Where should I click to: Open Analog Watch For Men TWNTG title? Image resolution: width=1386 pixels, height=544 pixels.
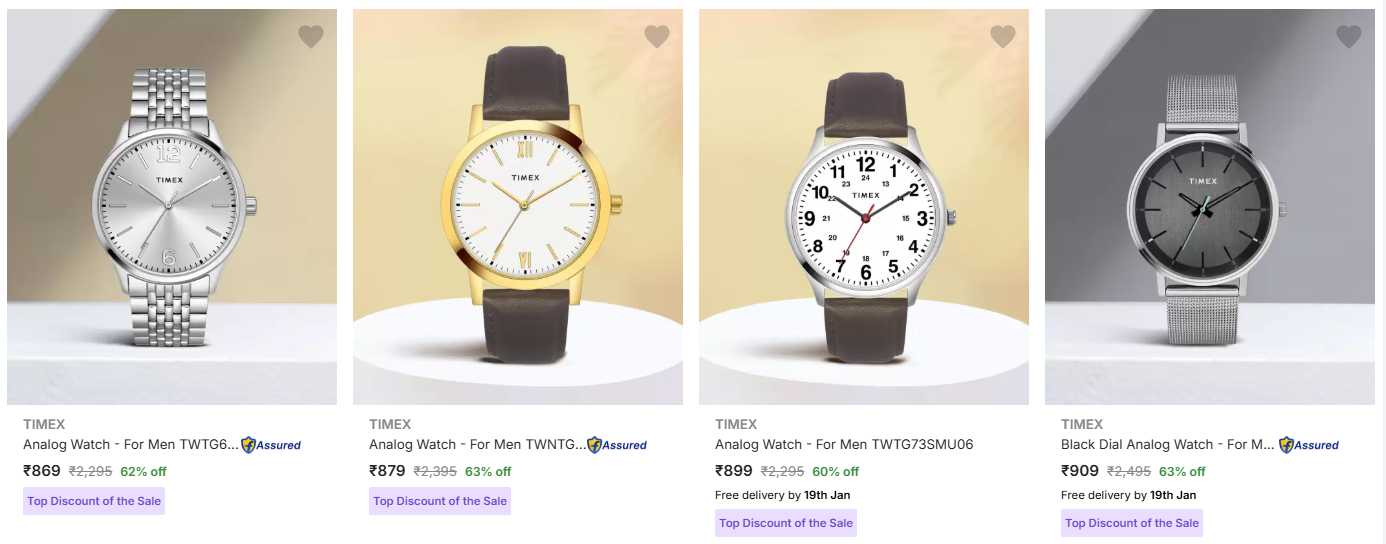point(476,444)
